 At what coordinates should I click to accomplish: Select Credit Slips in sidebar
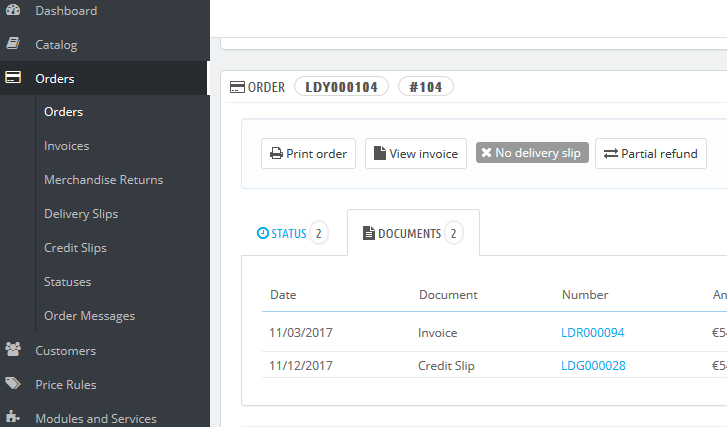[x=75, y=248]
